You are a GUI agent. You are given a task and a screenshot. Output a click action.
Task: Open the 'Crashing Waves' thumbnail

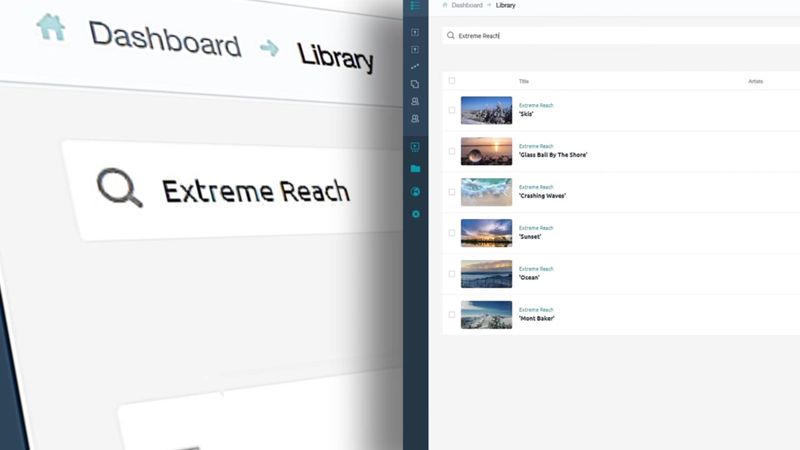click(x=486, y=192)
